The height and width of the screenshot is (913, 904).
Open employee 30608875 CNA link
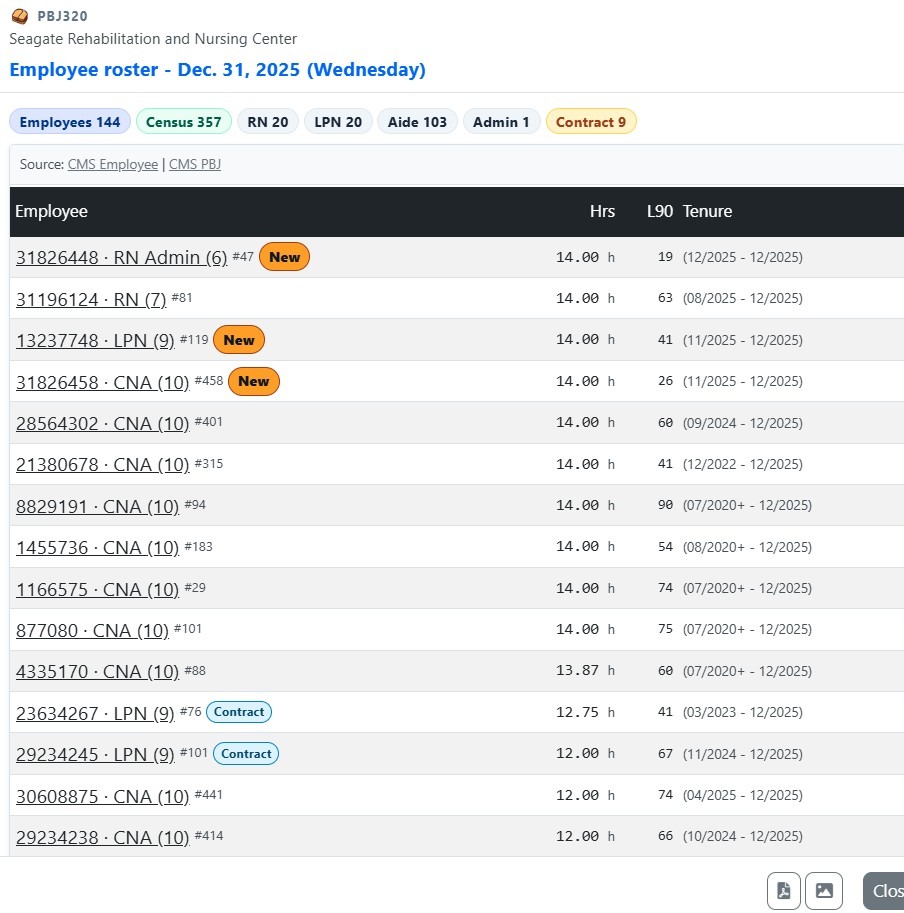[x=102, y=797]
